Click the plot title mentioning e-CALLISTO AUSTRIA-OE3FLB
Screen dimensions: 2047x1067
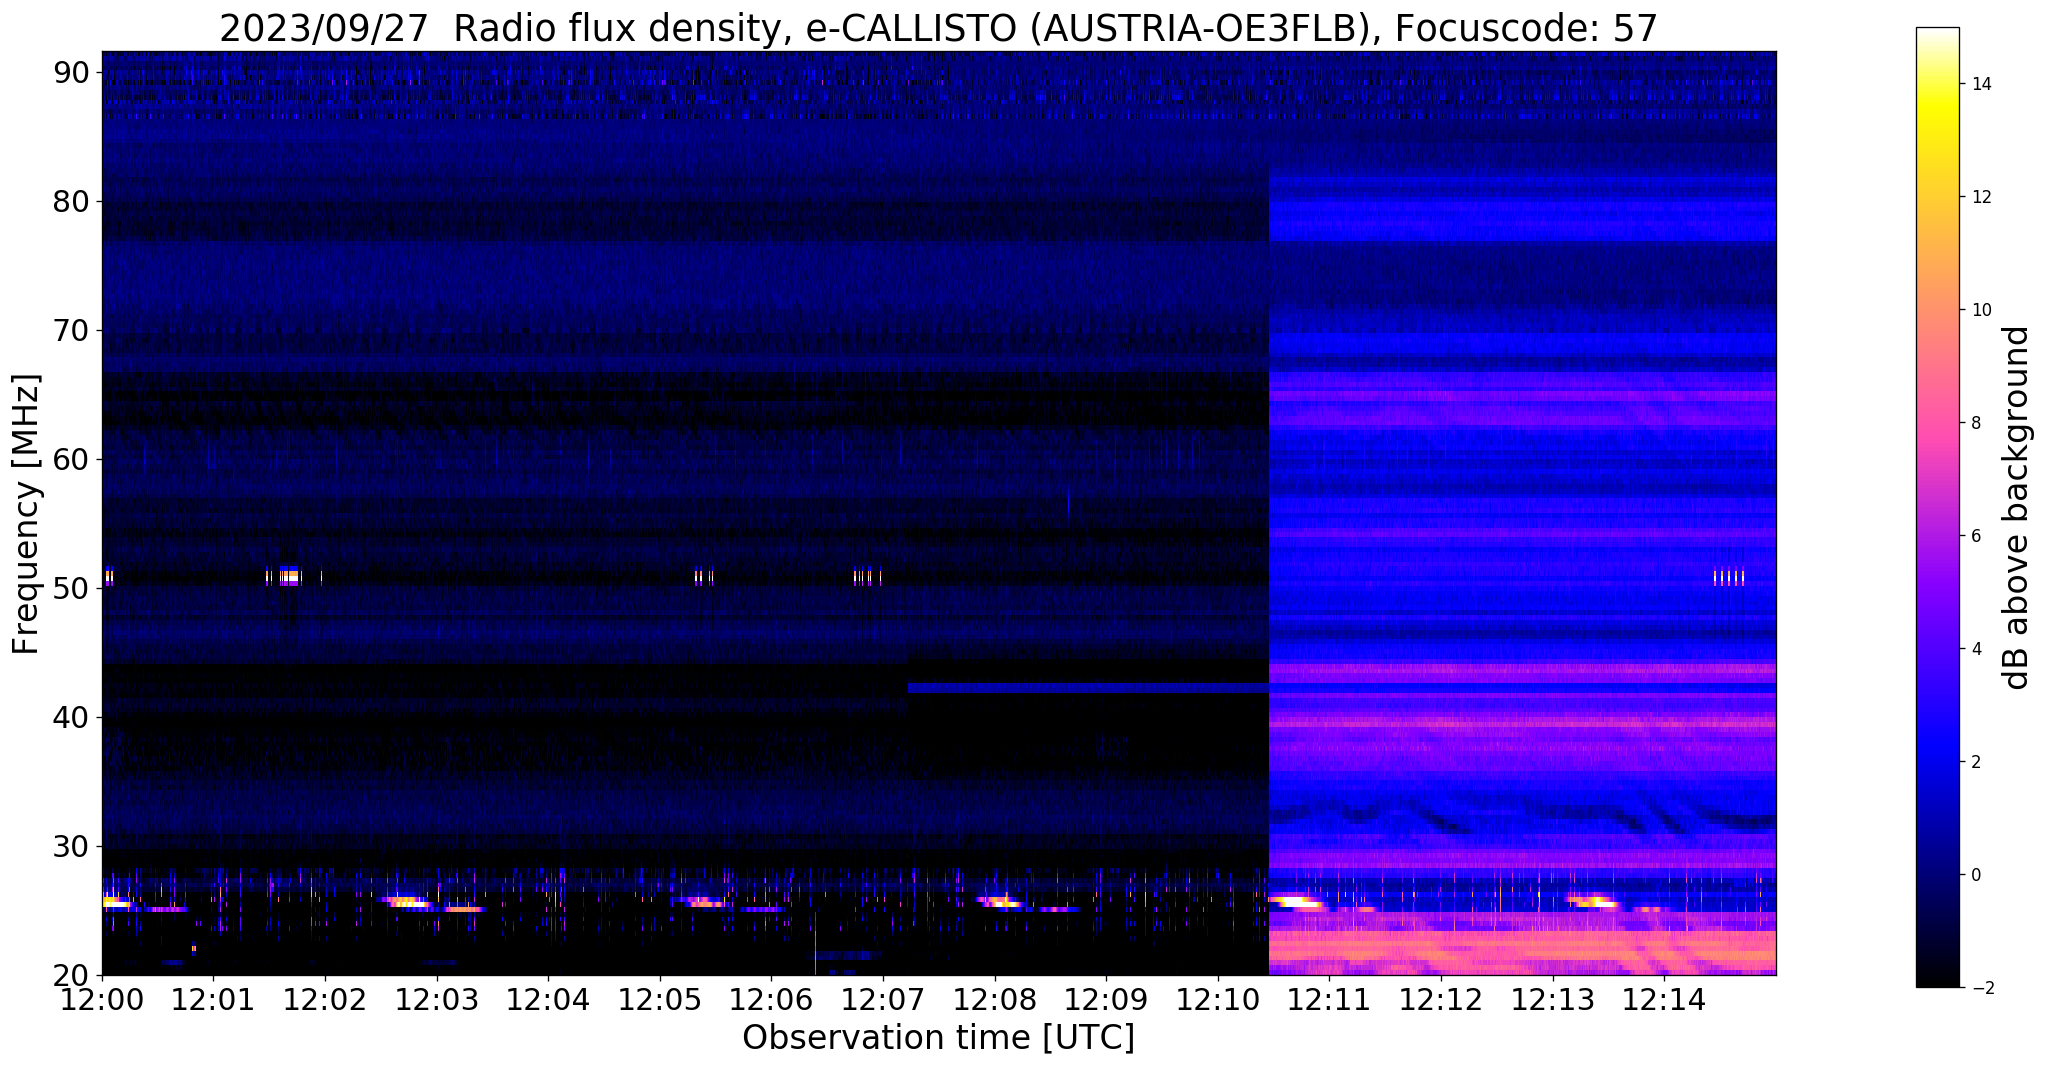pos(938,29)
